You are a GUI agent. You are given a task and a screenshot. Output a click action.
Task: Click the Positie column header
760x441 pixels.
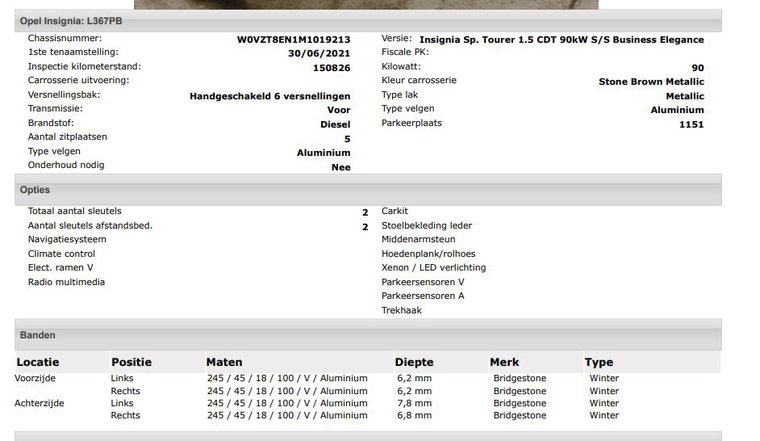click(131, 362)
